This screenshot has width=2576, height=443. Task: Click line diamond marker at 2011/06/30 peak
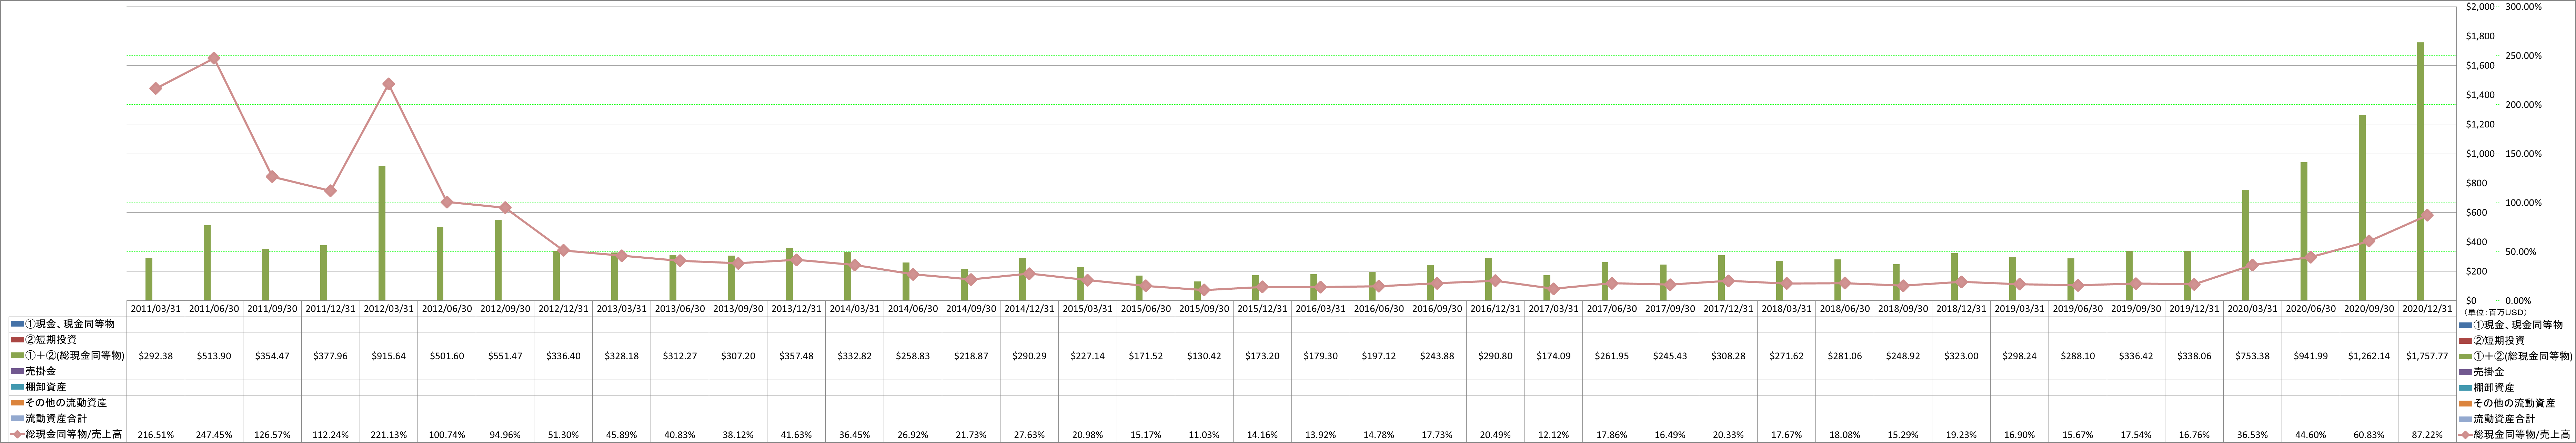click(214, 58)
